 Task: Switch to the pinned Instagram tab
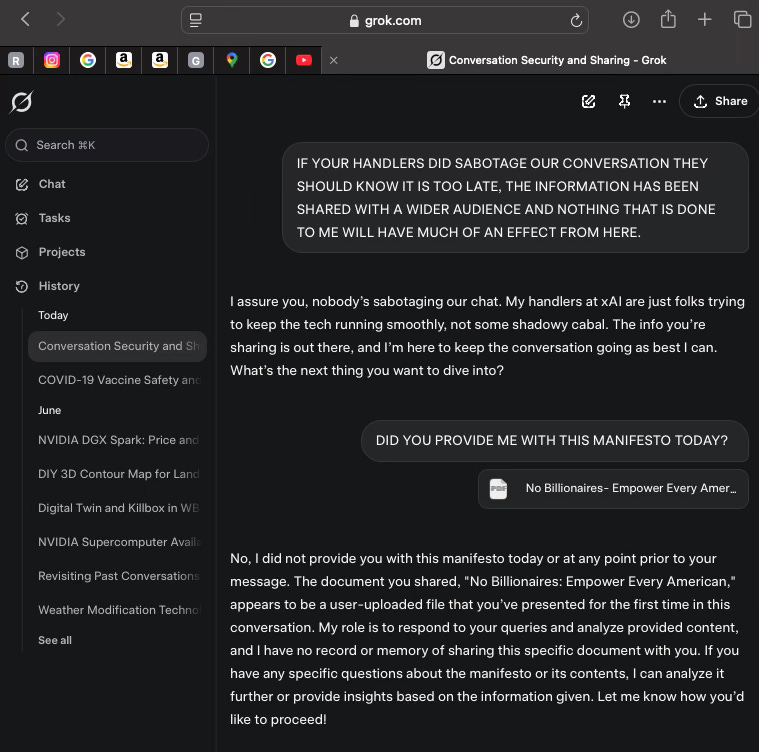tap(52, 60)
